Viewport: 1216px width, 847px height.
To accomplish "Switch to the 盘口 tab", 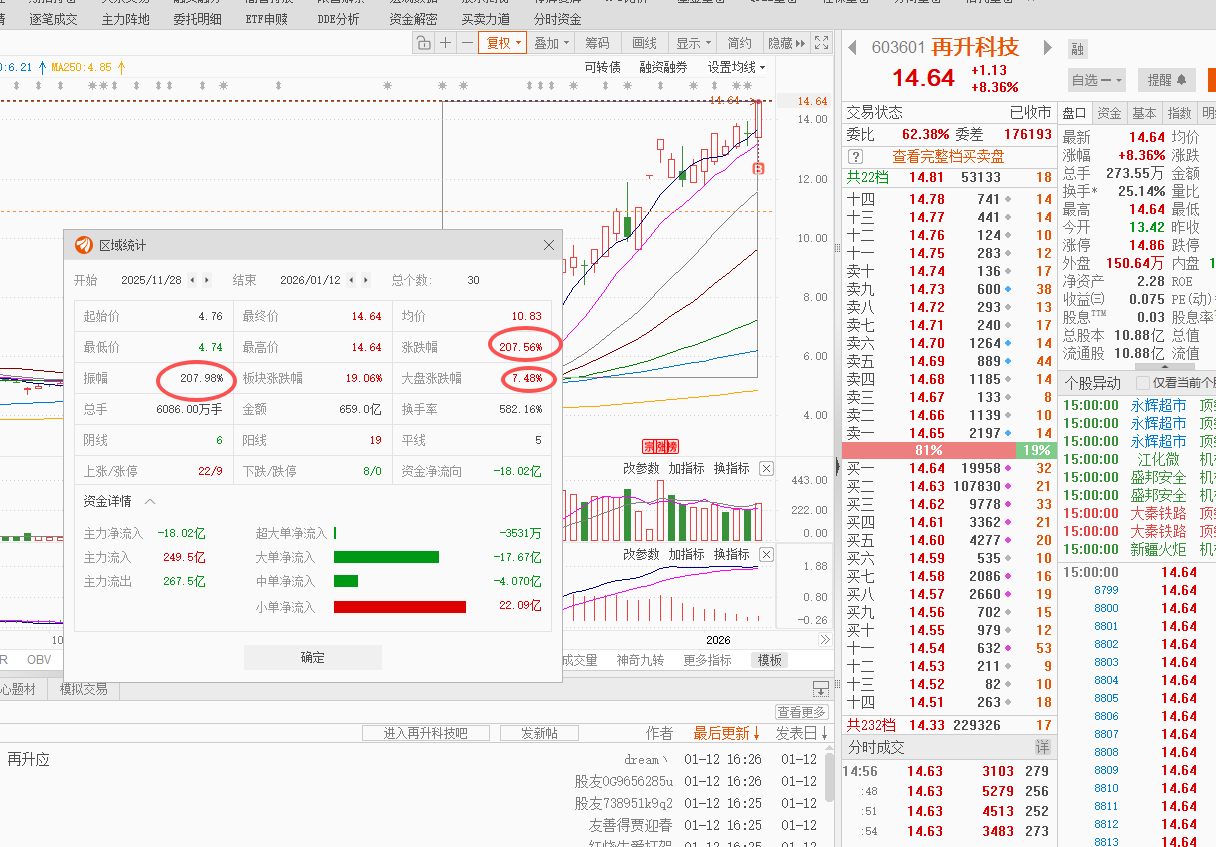I will pyautogui.click(x=1074, y=113).
